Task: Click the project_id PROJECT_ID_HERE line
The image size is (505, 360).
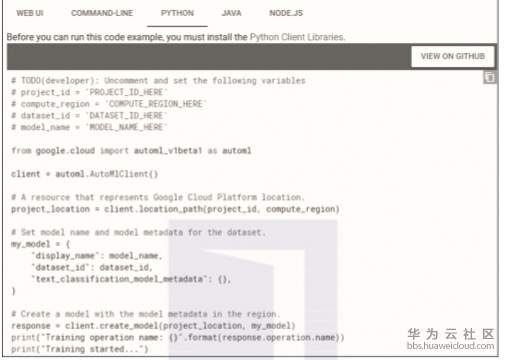Action: point(89,92)
